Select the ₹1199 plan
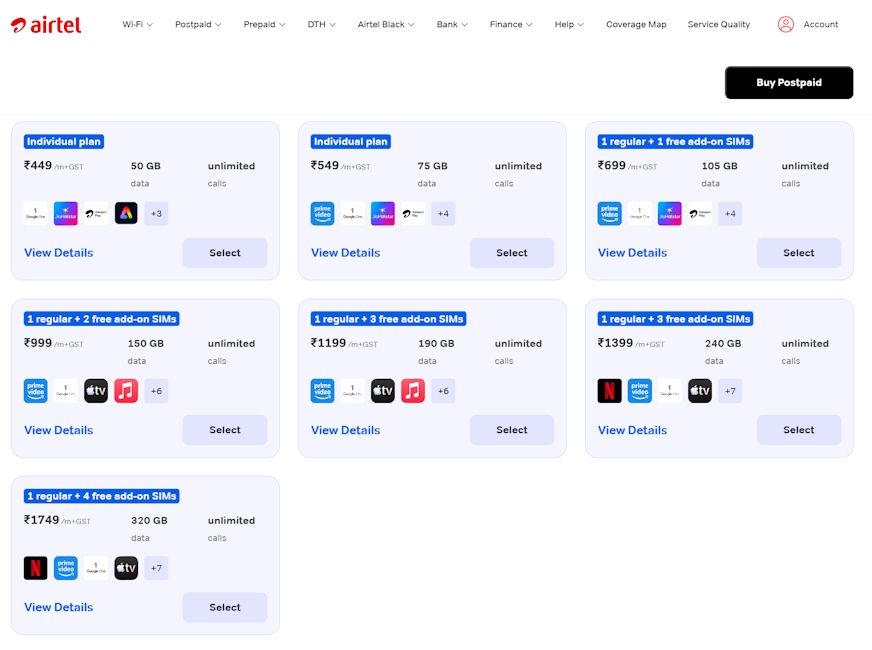 point(511,430)
